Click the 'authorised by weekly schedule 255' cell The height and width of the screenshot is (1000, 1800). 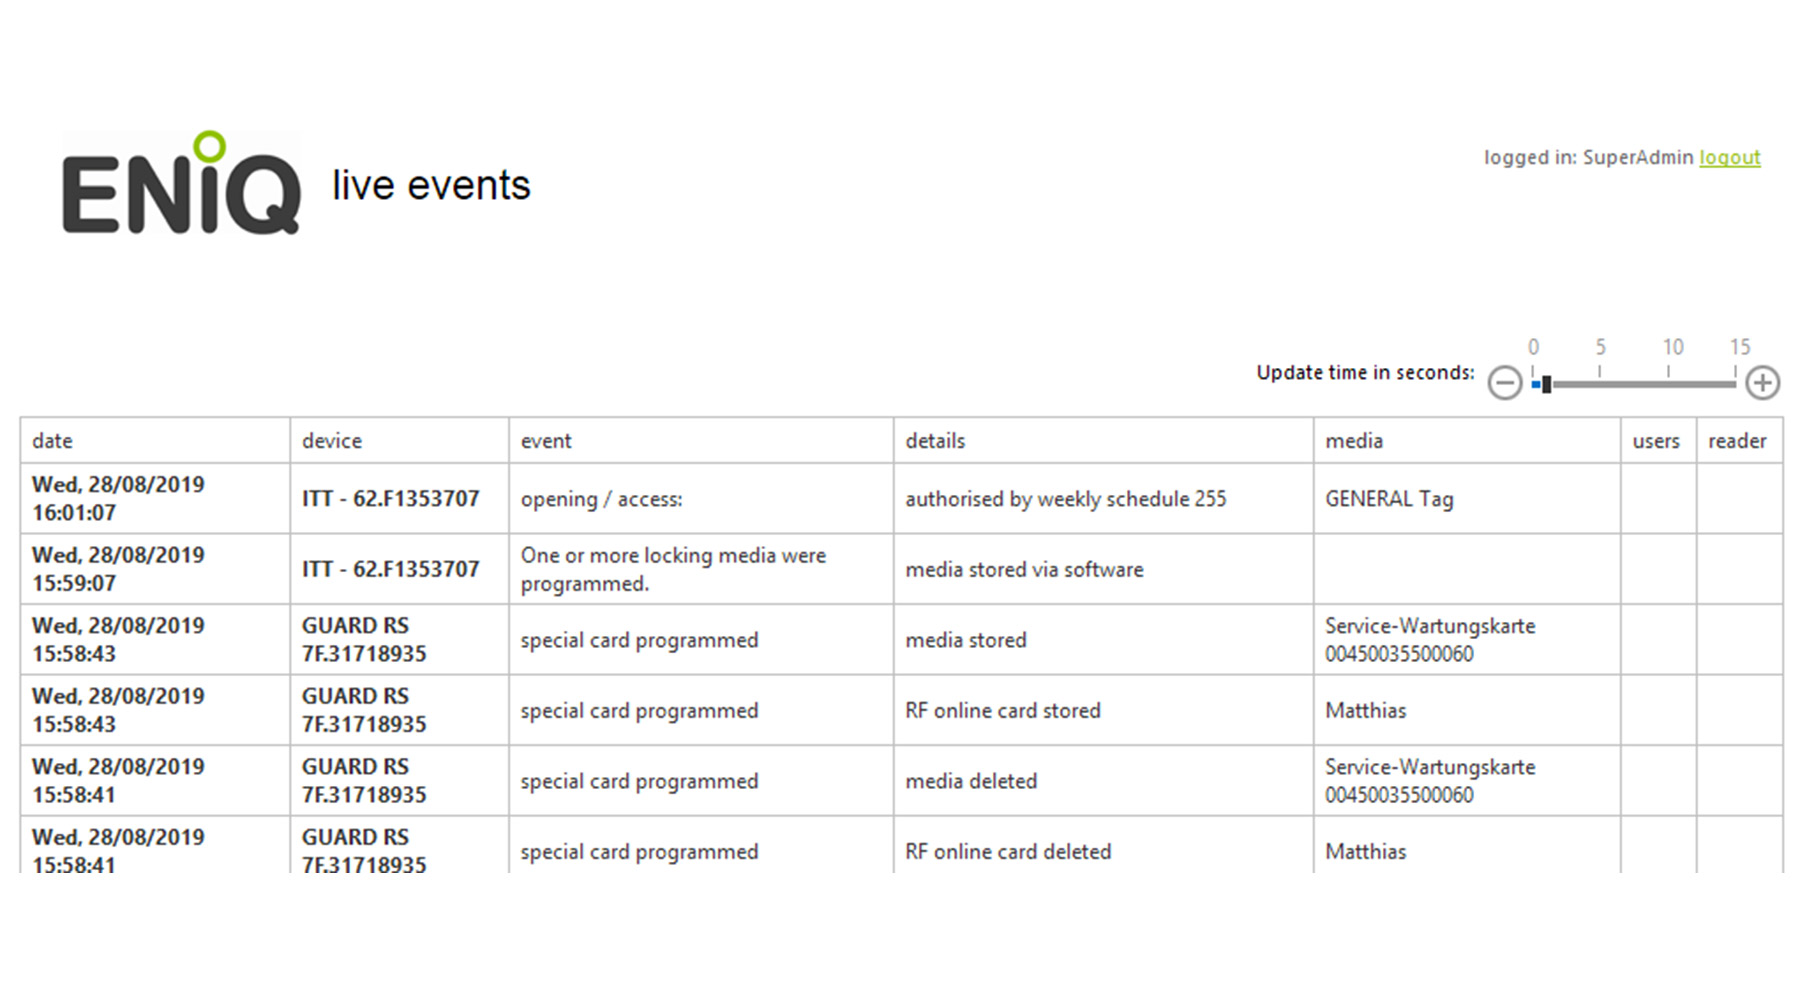point(1065,499)
